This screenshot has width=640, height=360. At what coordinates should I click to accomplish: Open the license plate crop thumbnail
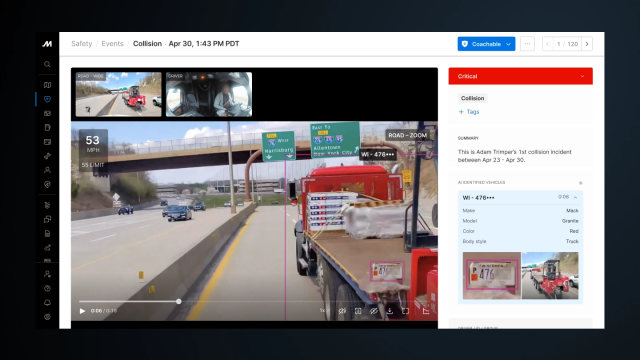pos(492,276)
